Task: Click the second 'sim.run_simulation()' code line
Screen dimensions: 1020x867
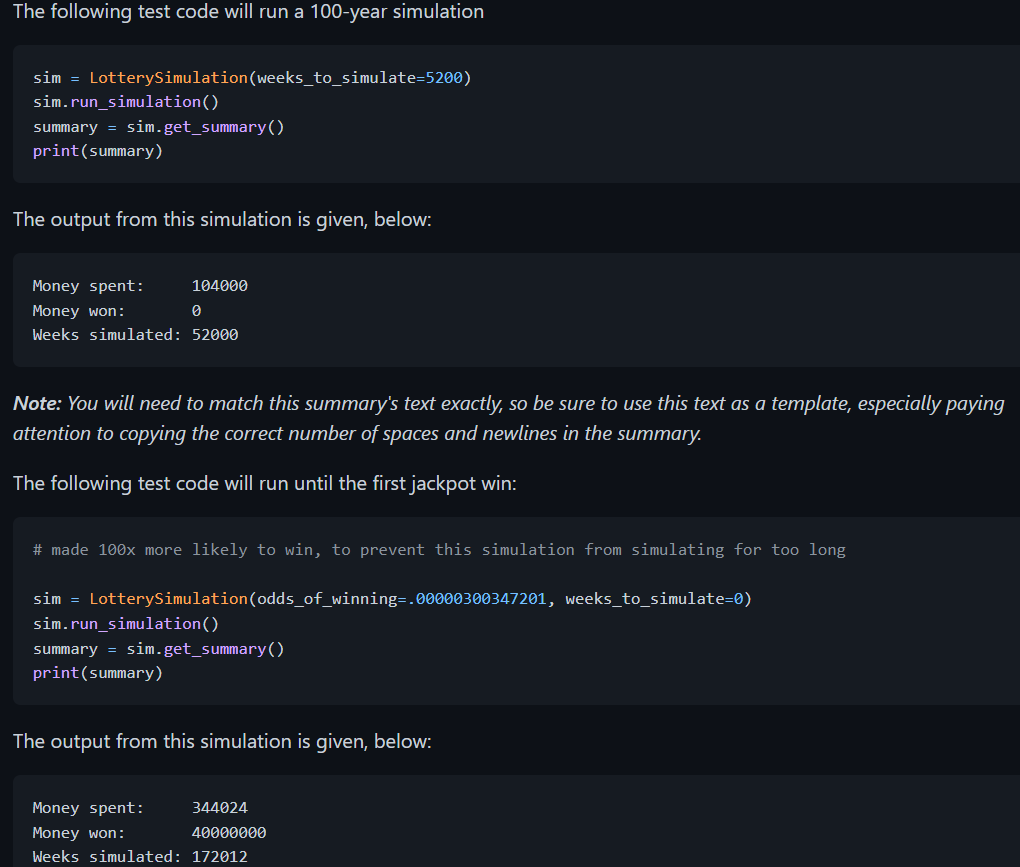Action: (126, 624)
